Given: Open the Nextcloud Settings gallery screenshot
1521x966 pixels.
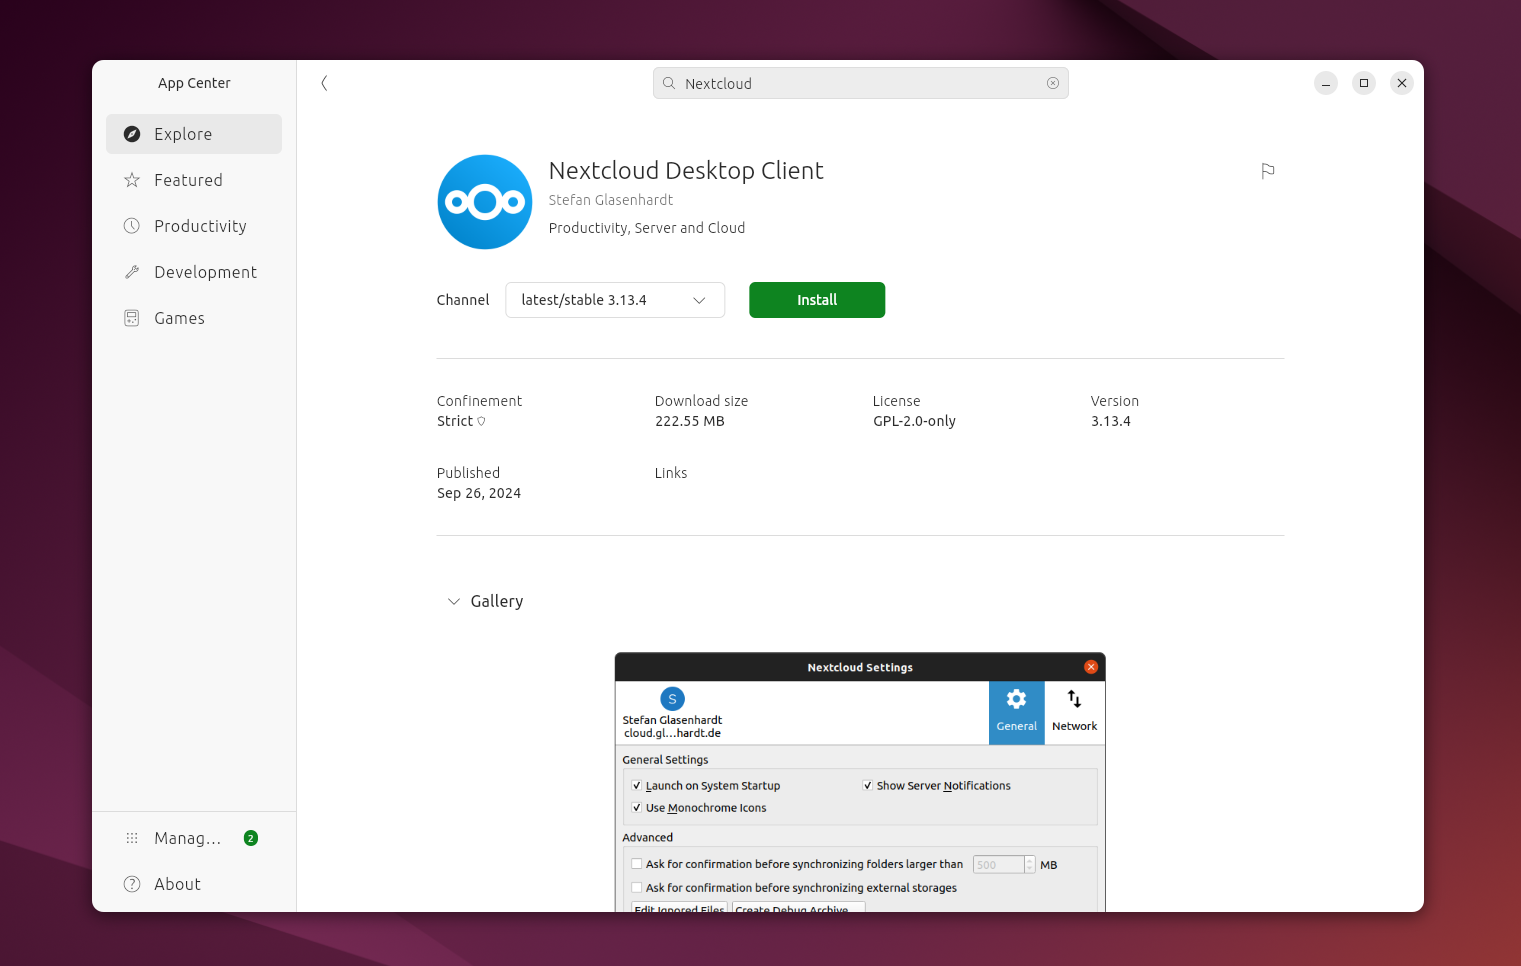Looking at the screenshot, I should coord(860,782).
